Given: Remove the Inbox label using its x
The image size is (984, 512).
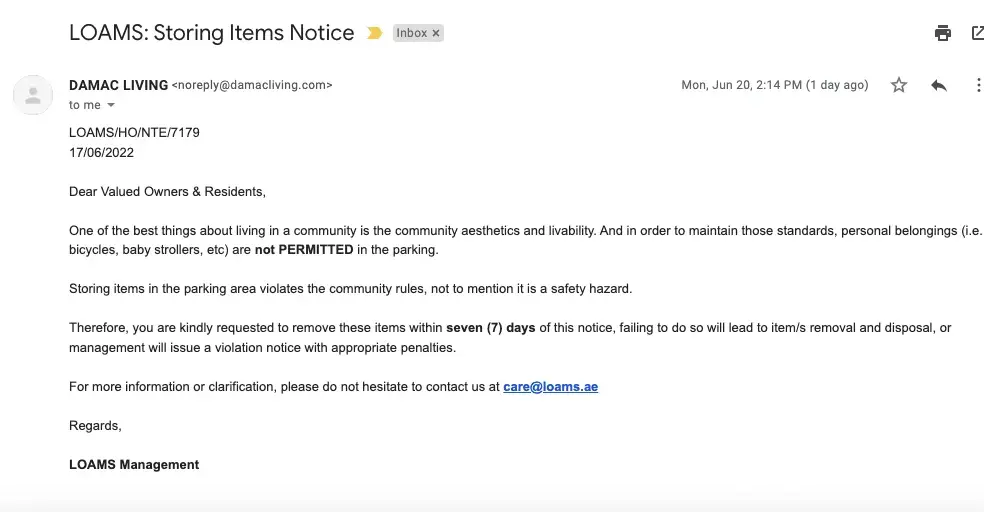Looking at the screenshot, I should 436,34.
